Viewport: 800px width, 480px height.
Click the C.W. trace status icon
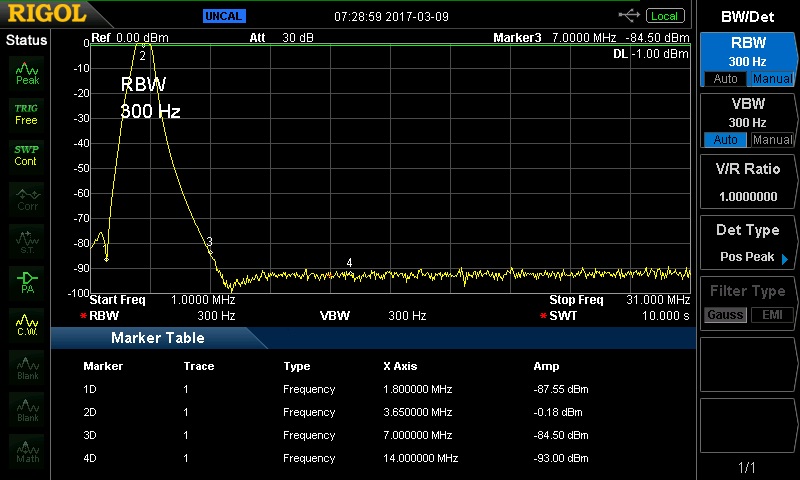click(x=28, y=325)
